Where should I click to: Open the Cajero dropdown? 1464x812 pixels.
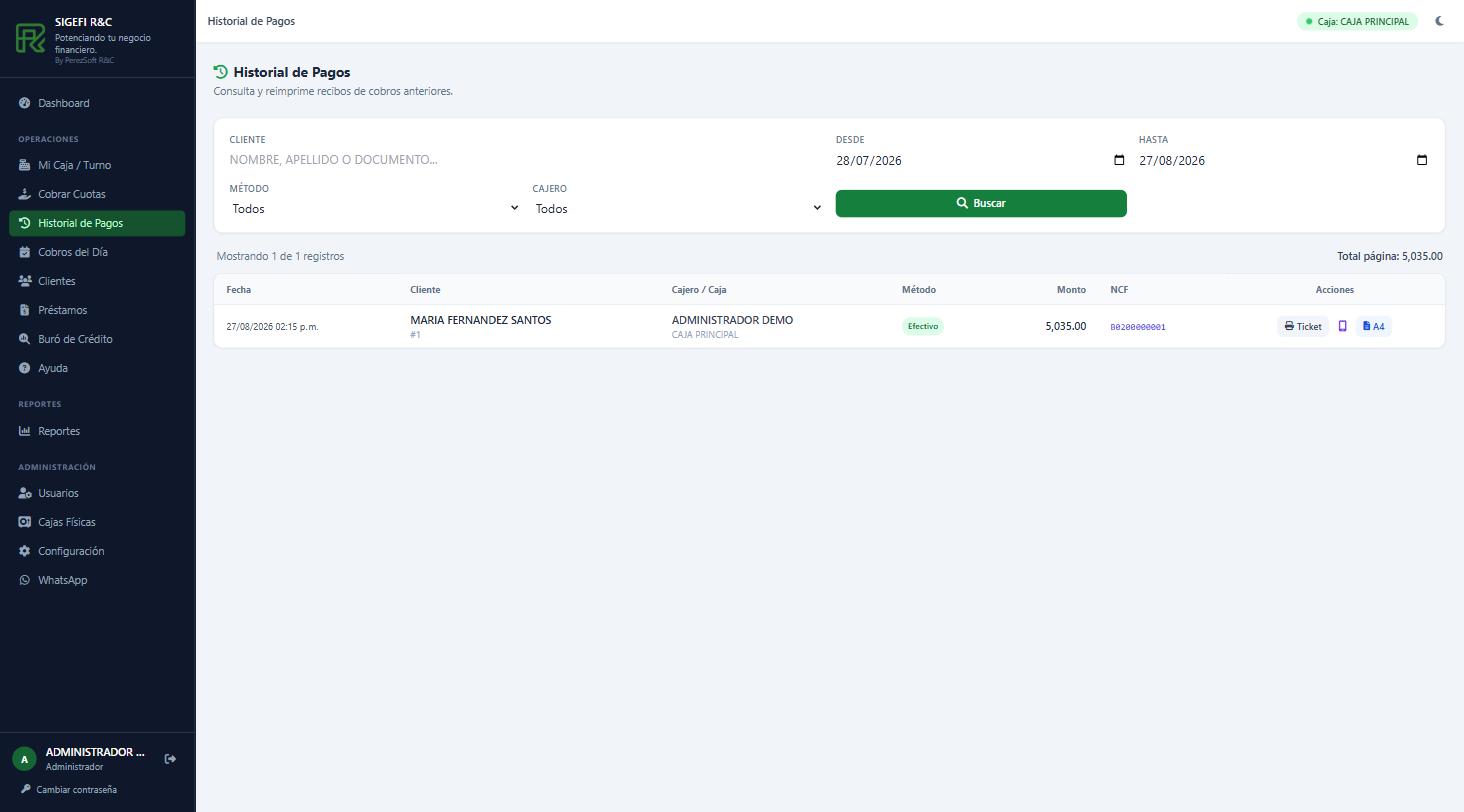[678, 208]
